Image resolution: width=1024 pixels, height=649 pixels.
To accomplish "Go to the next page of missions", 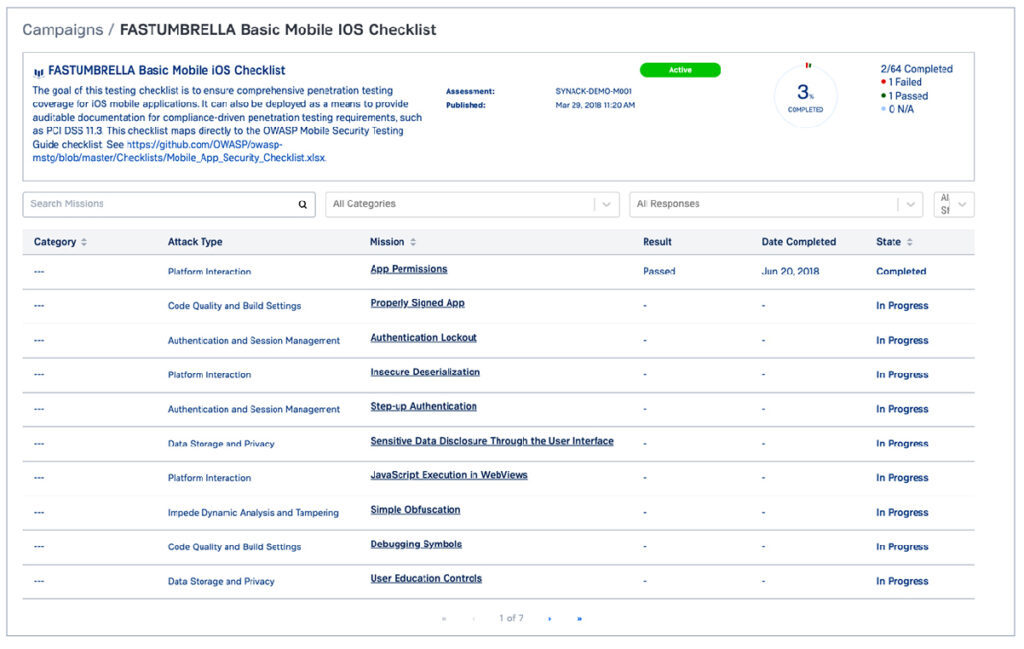I will click(549, 619).
